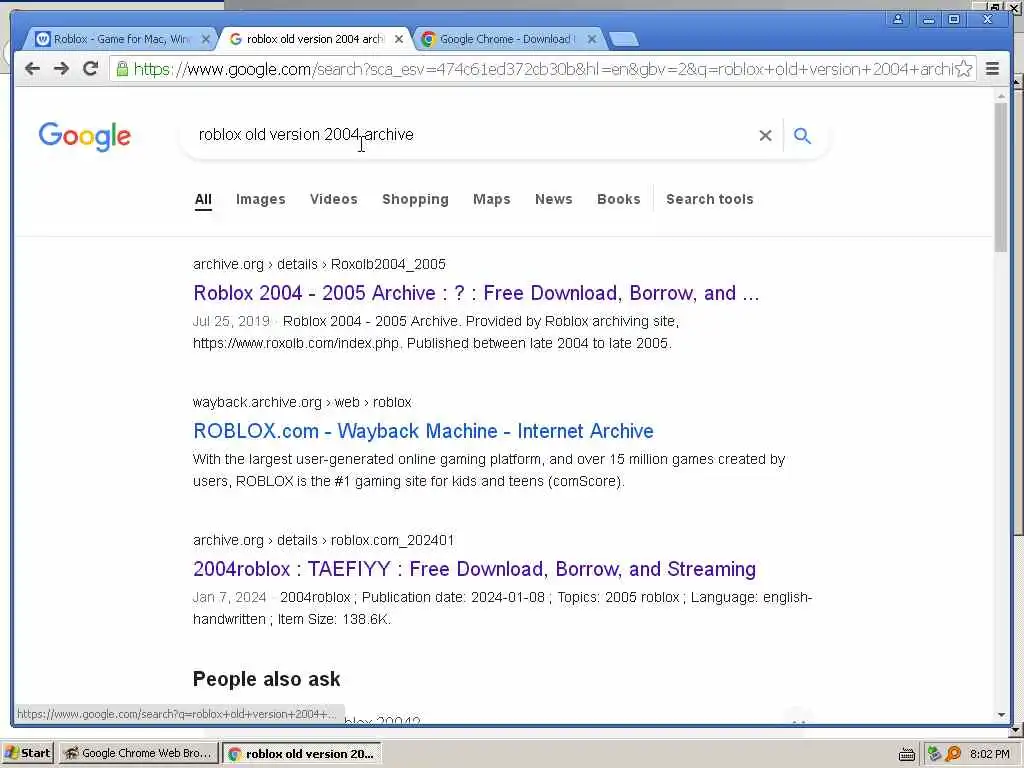1024x768 pixels.
Task: Switch to Shopping results
Action: coord(415,199)
